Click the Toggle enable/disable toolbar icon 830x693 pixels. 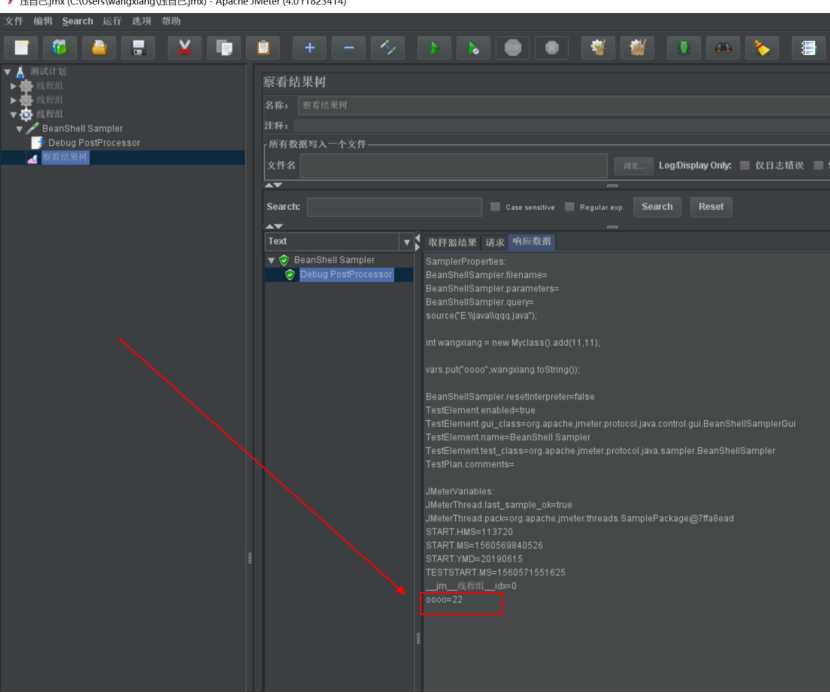(388, 48)
